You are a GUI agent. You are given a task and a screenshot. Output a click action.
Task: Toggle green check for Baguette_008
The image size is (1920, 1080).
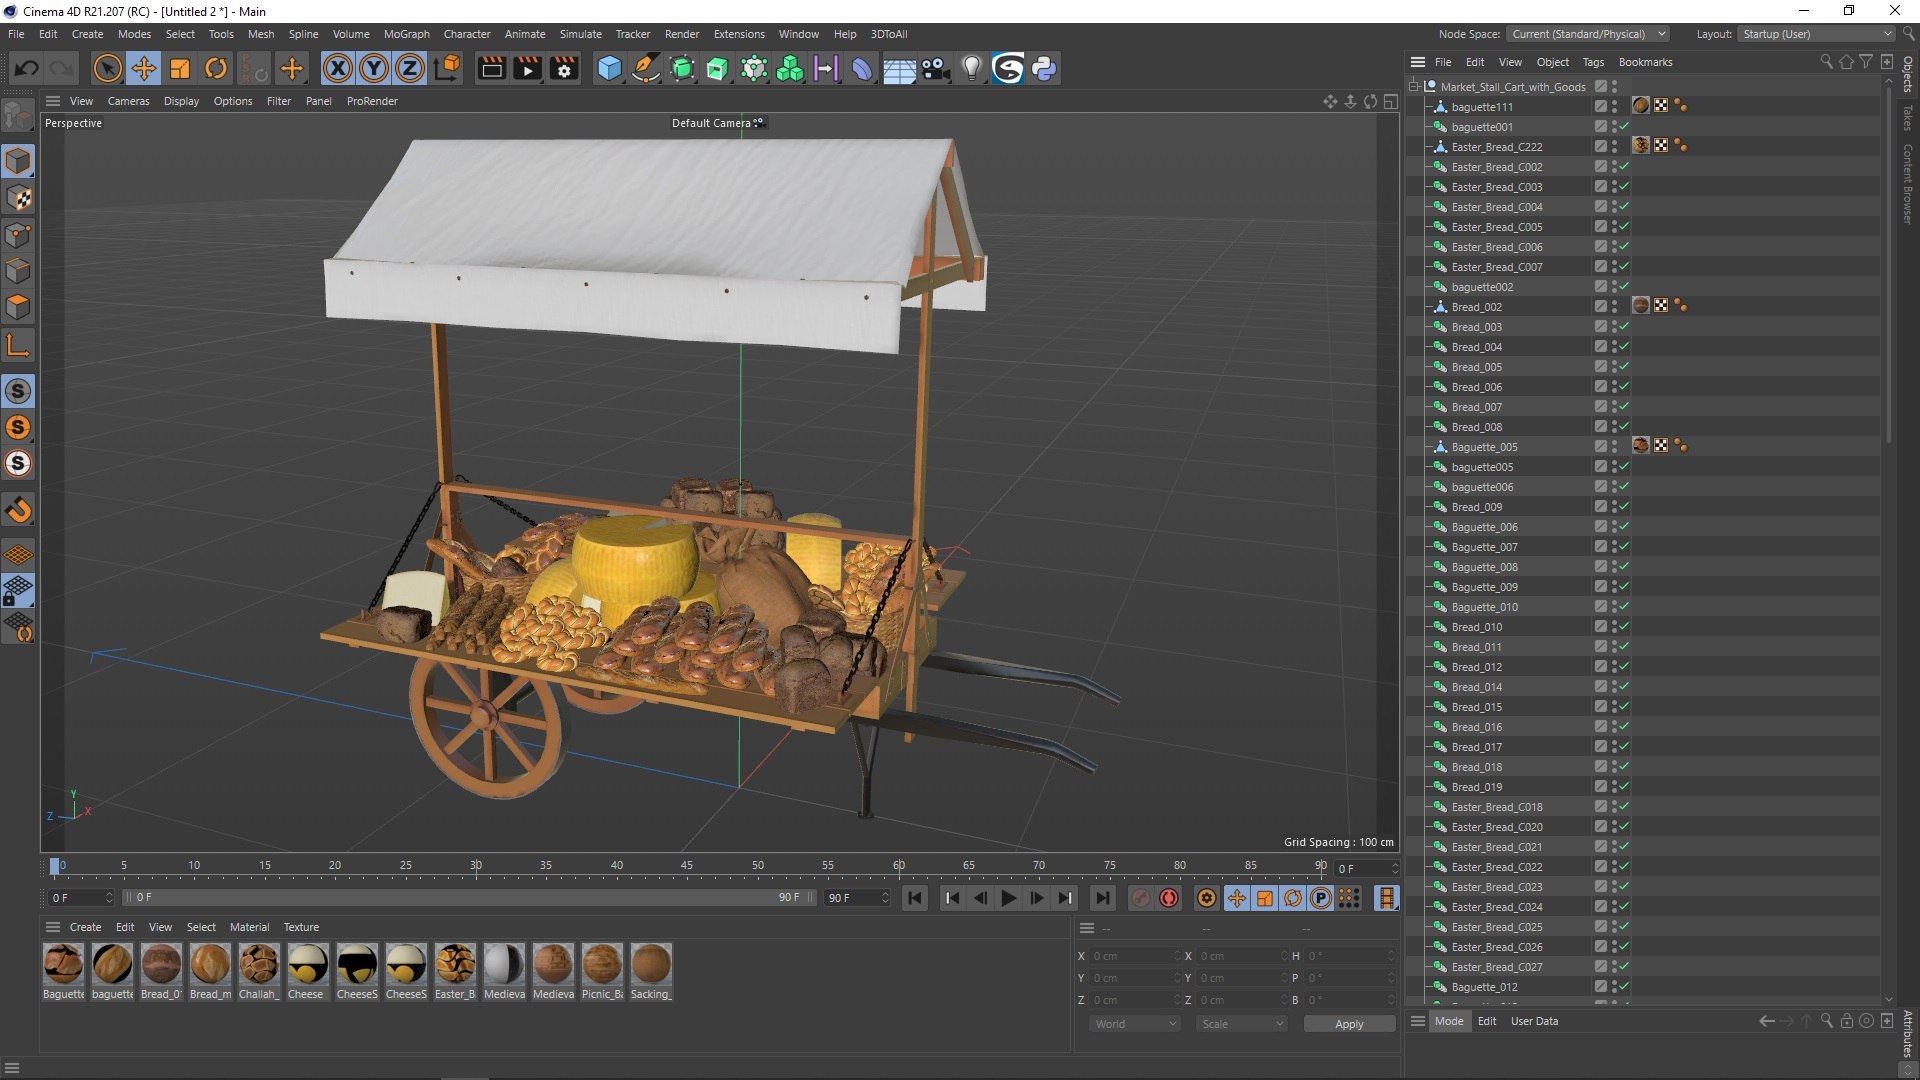point(1624,567)
